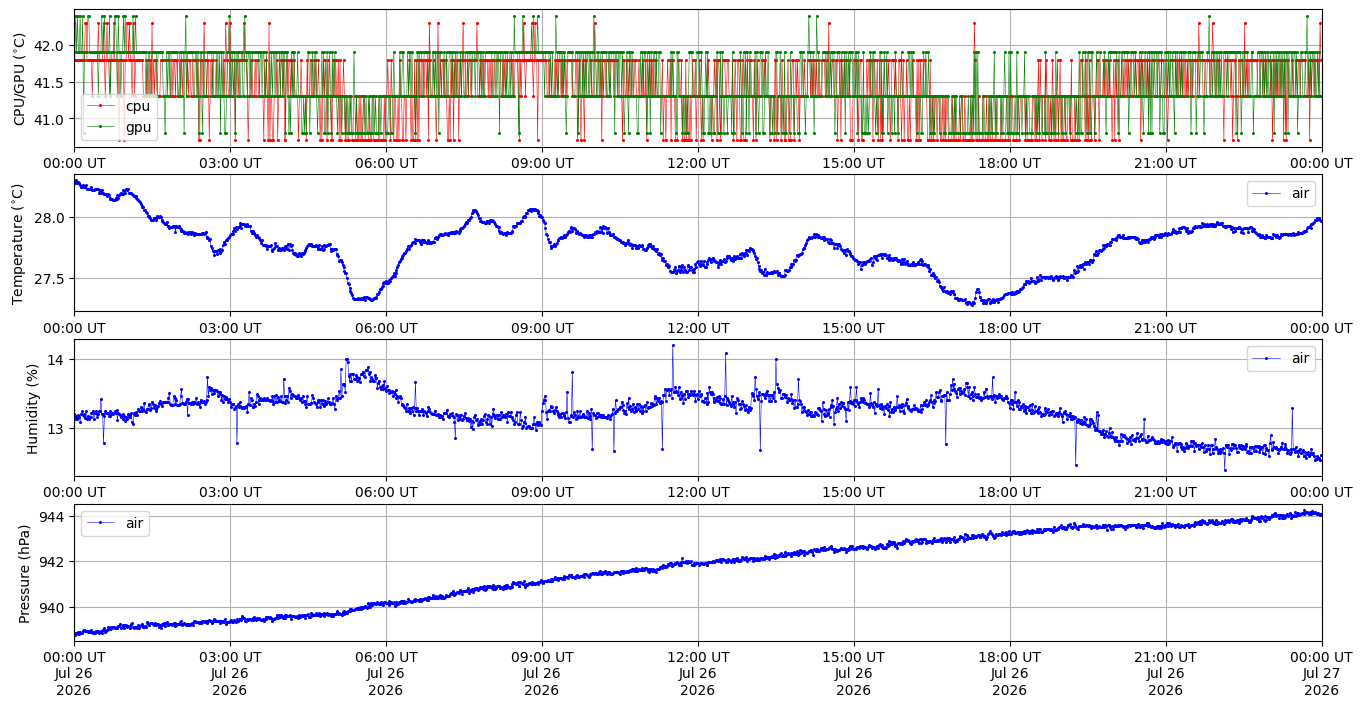Click the 03:00 UT Jul 26 bottom tick label

tap(229, 673)
